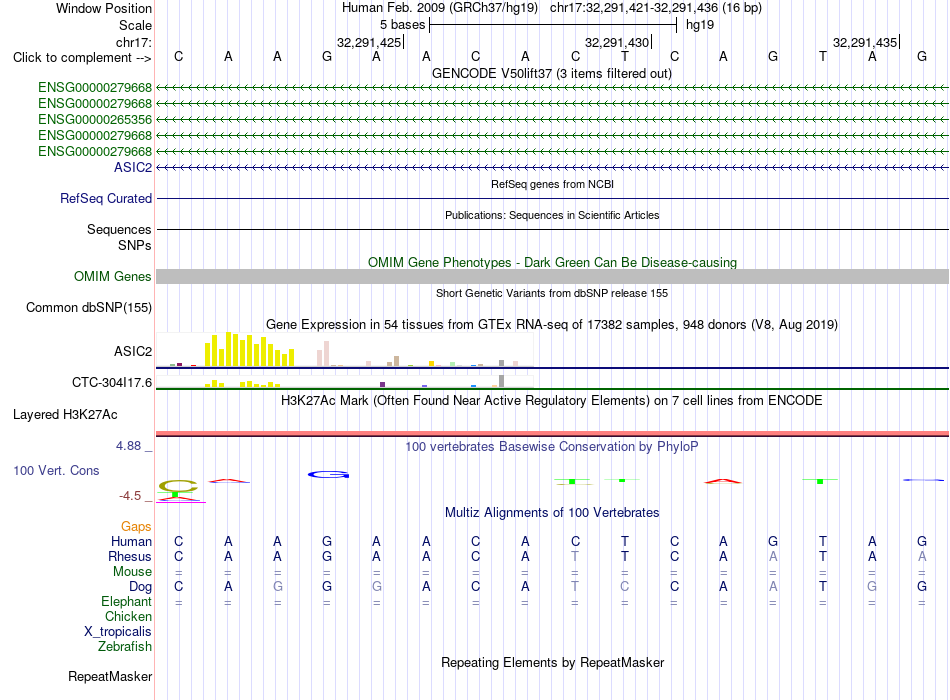Click the olive C conservation logo letter

pyautogui.click(x=178, y=485)
